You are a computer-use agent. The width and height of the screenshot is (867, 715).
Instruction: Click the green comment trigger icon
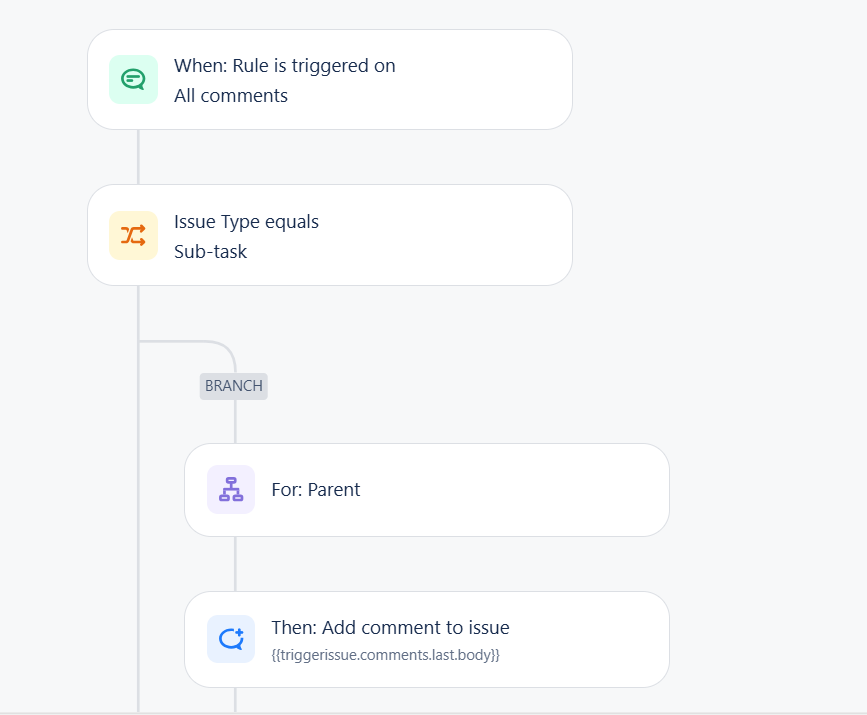133,80
